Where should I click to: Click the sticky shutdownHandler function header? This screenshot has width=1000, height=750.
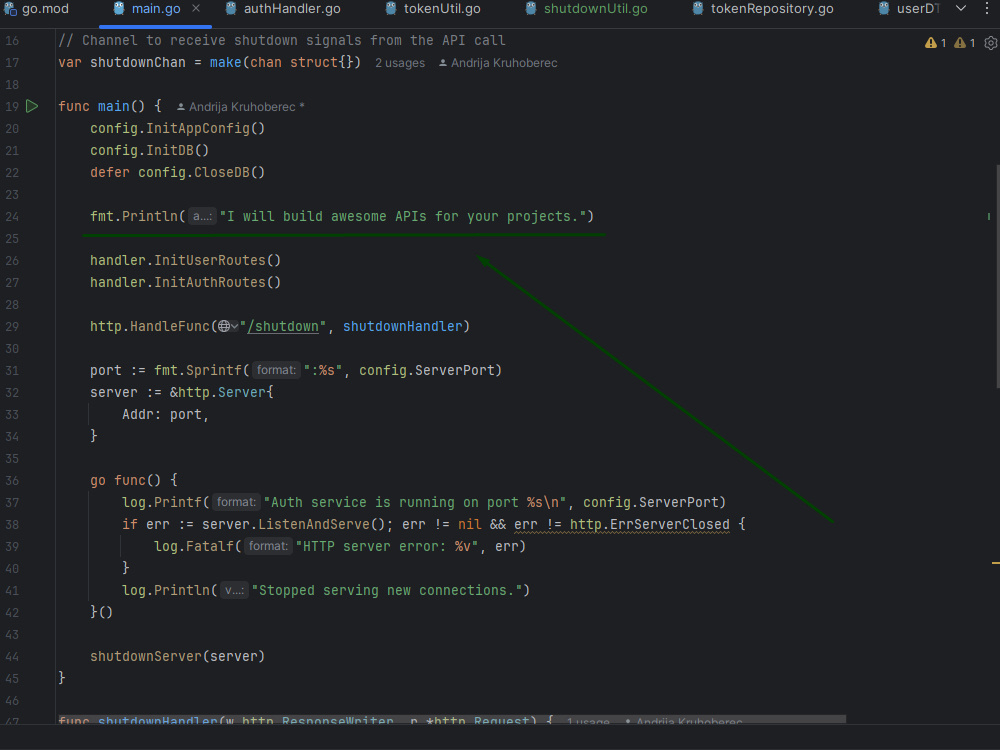click(452, 719)
